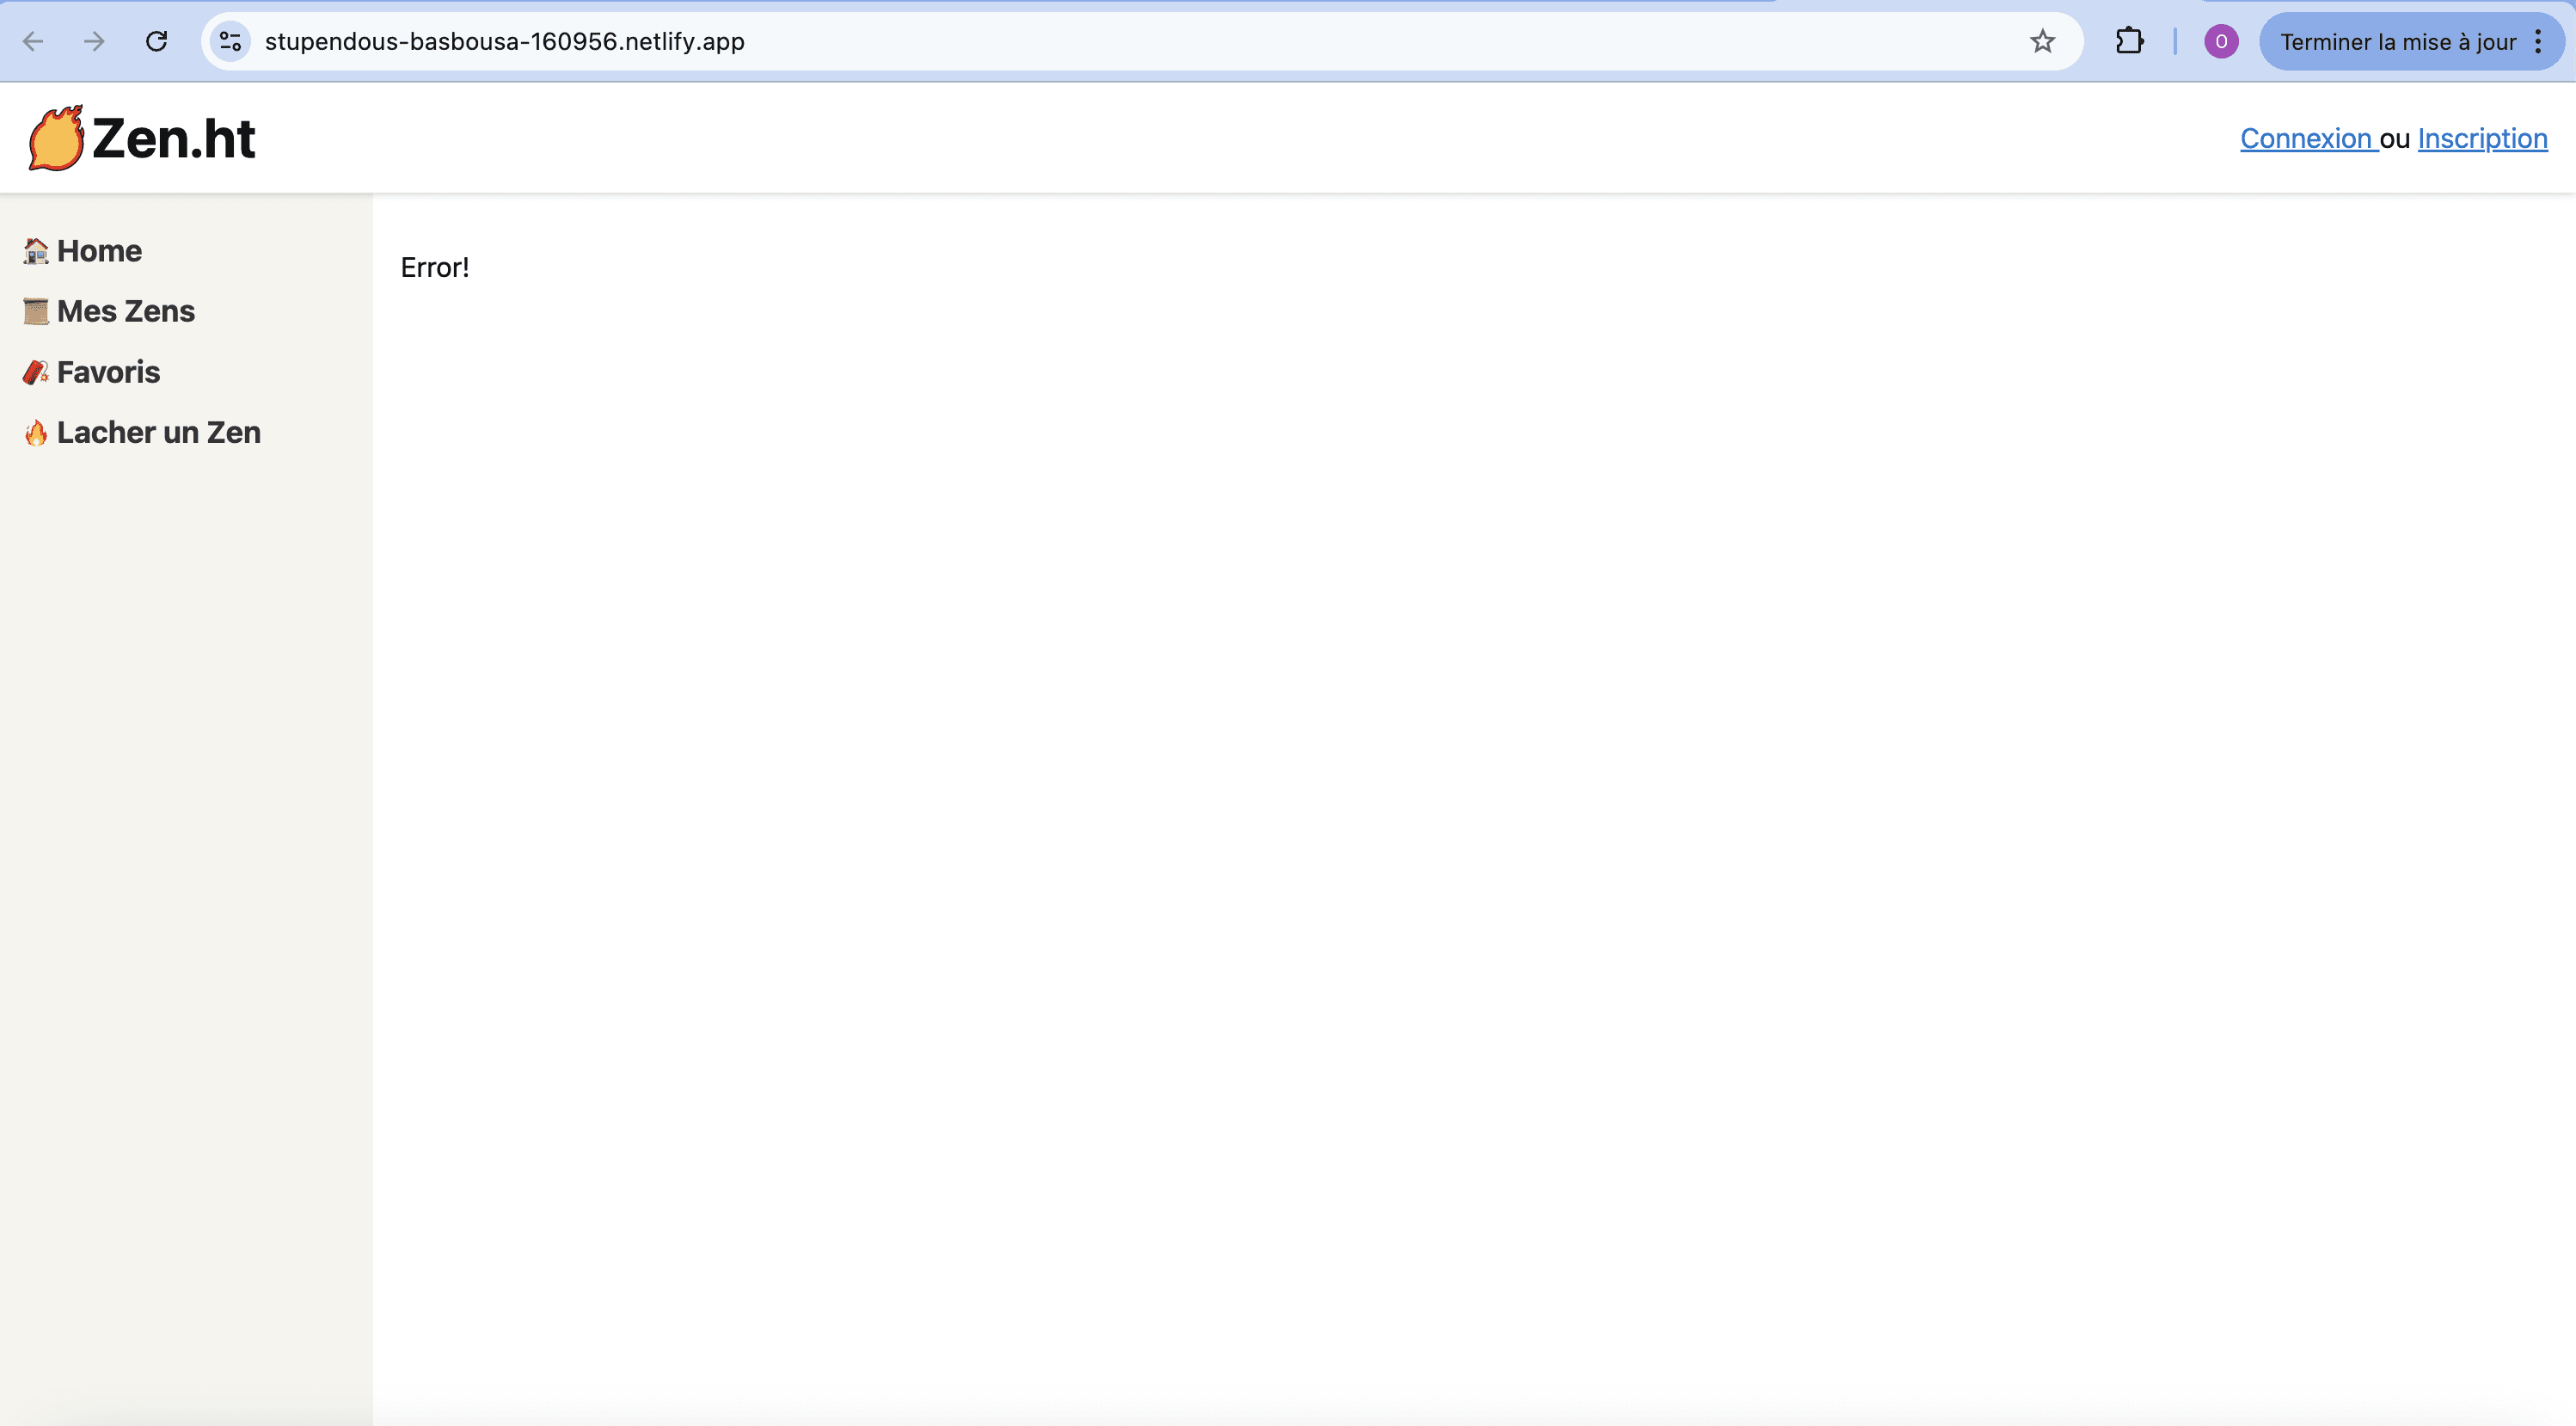The width and height of the screenshot is (2576, 1426).
Task: Click the fire icon beside Lacher un Zen
Action: click(36, 433)
